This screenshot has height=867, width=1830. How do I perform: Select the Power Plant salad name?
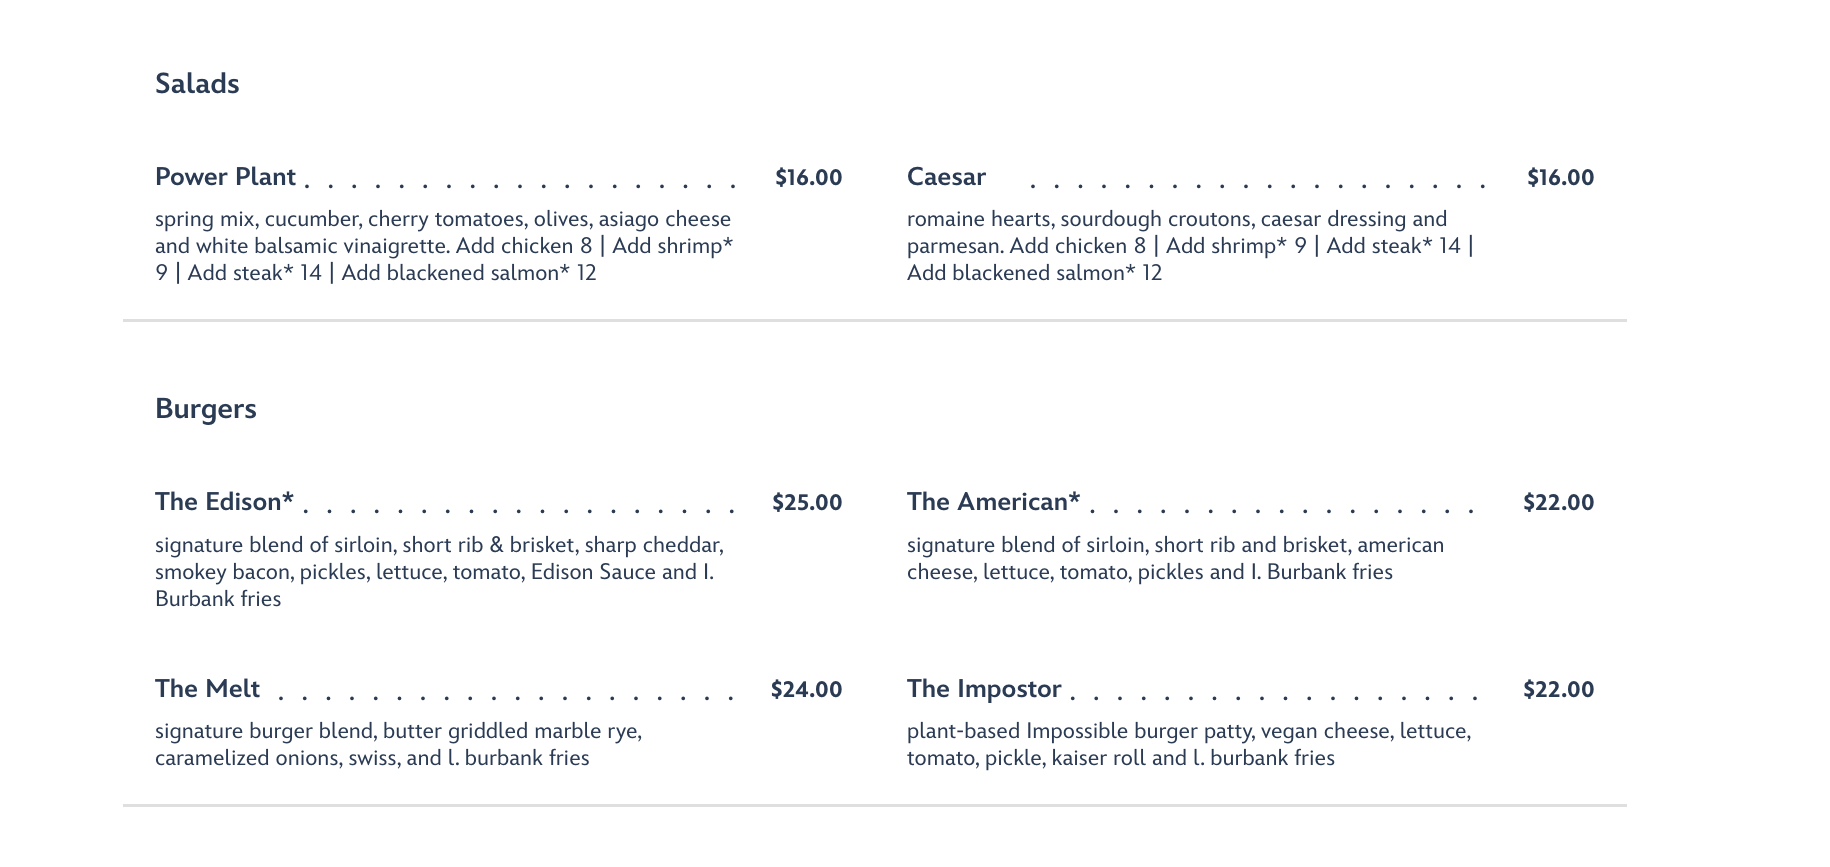point(225,177)
